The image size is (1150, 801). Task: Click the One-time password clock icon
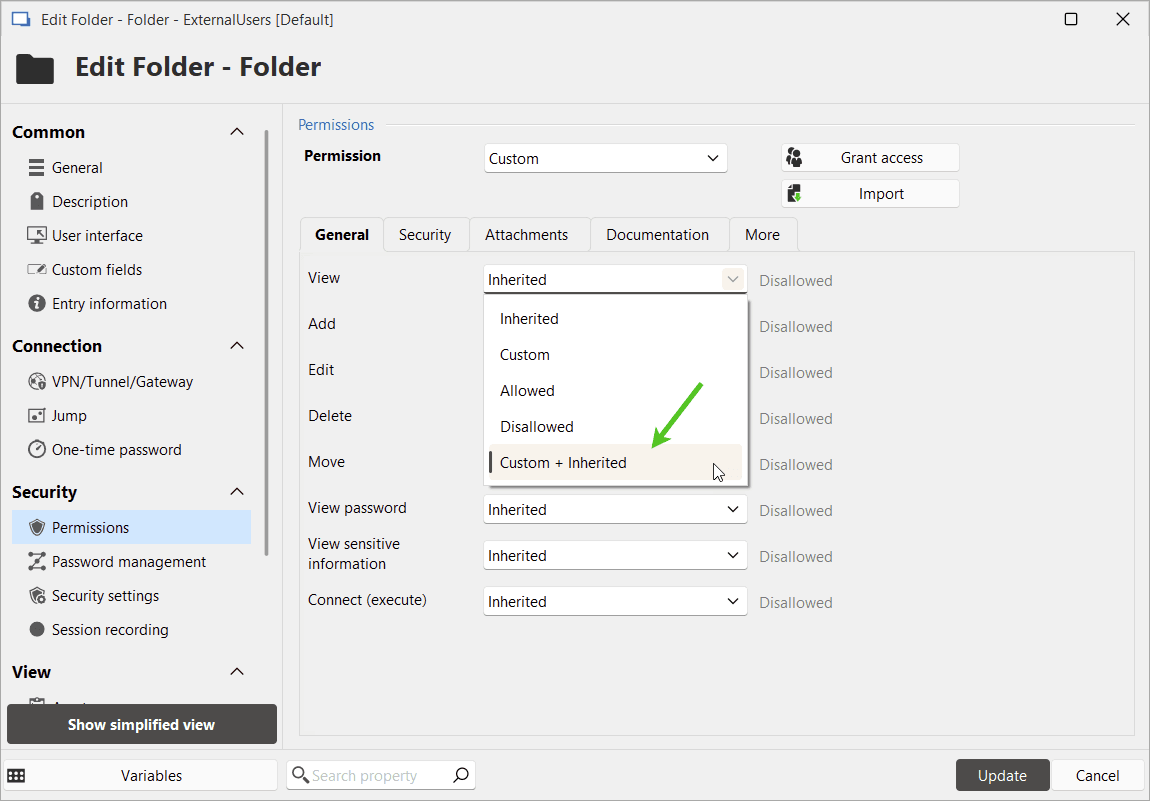(x=37, y=449)
